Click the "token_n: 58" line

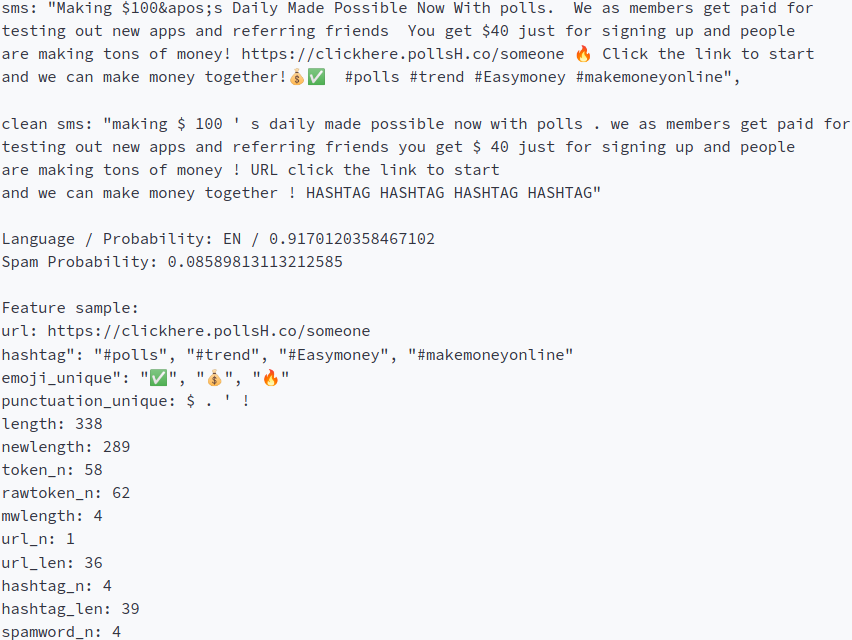pyautogui.click(x=52, y=470)
